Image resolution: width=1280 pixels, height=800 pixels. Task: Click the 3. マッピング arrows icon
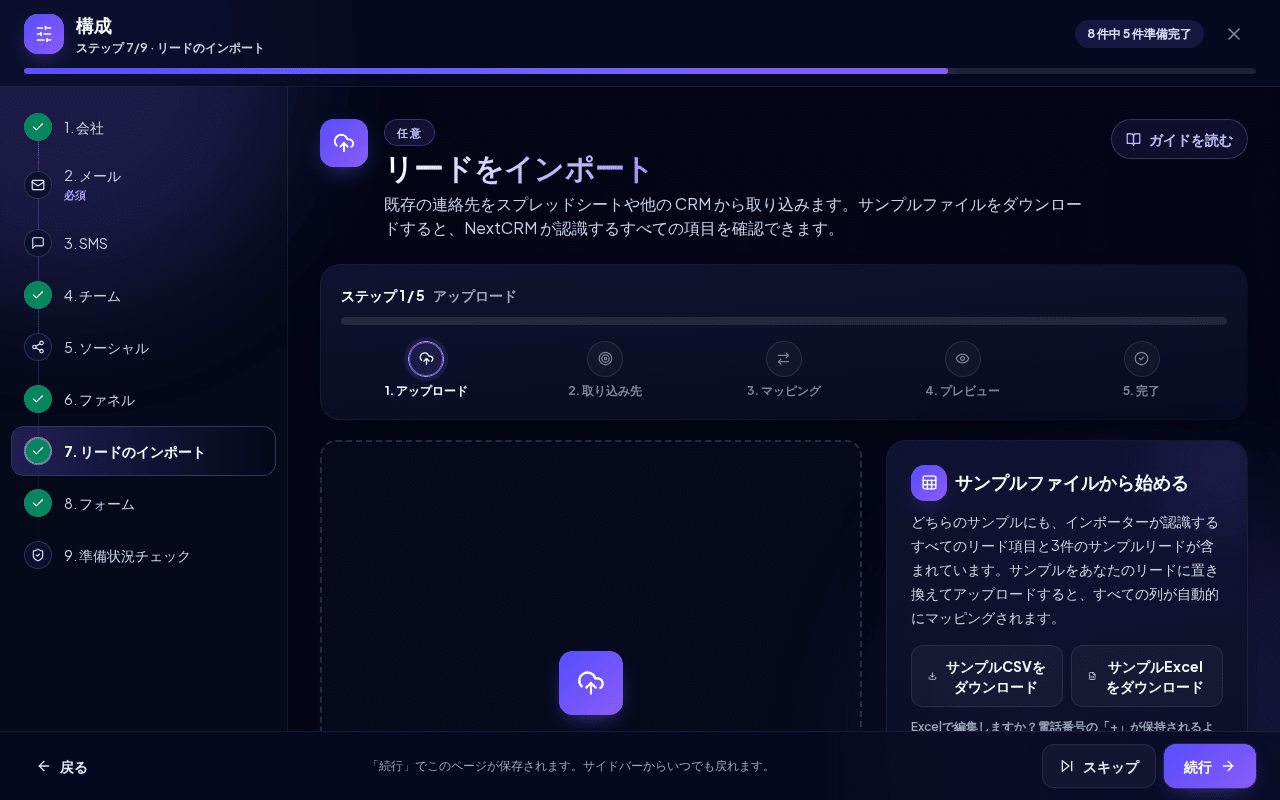784,359
